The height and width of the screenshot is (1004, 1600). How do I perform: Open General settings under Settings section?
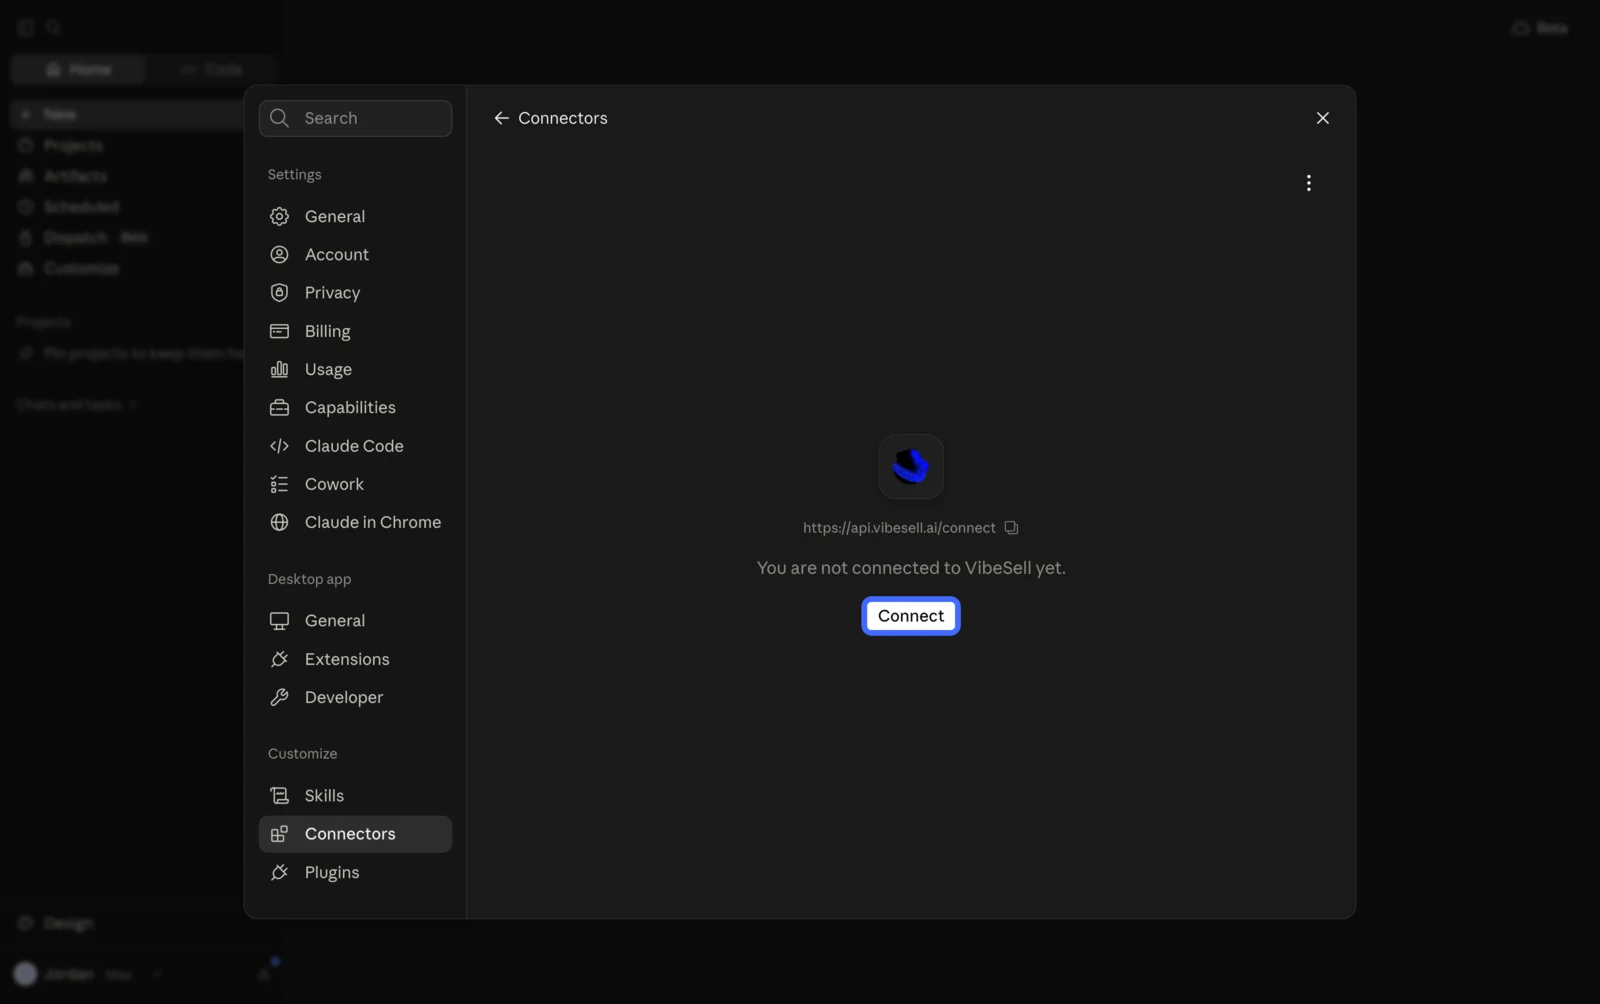click(355, 216)
